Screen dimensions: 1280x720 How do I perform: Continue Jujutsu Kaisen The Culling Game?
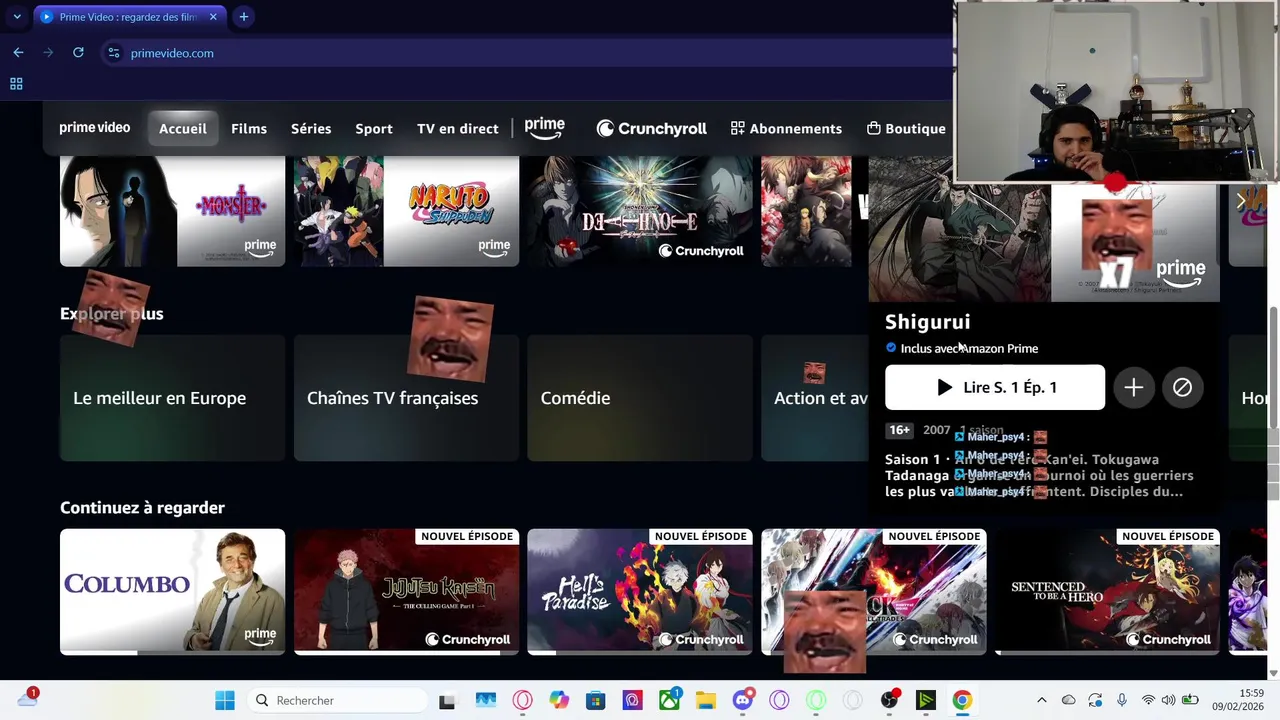[406, 592]
